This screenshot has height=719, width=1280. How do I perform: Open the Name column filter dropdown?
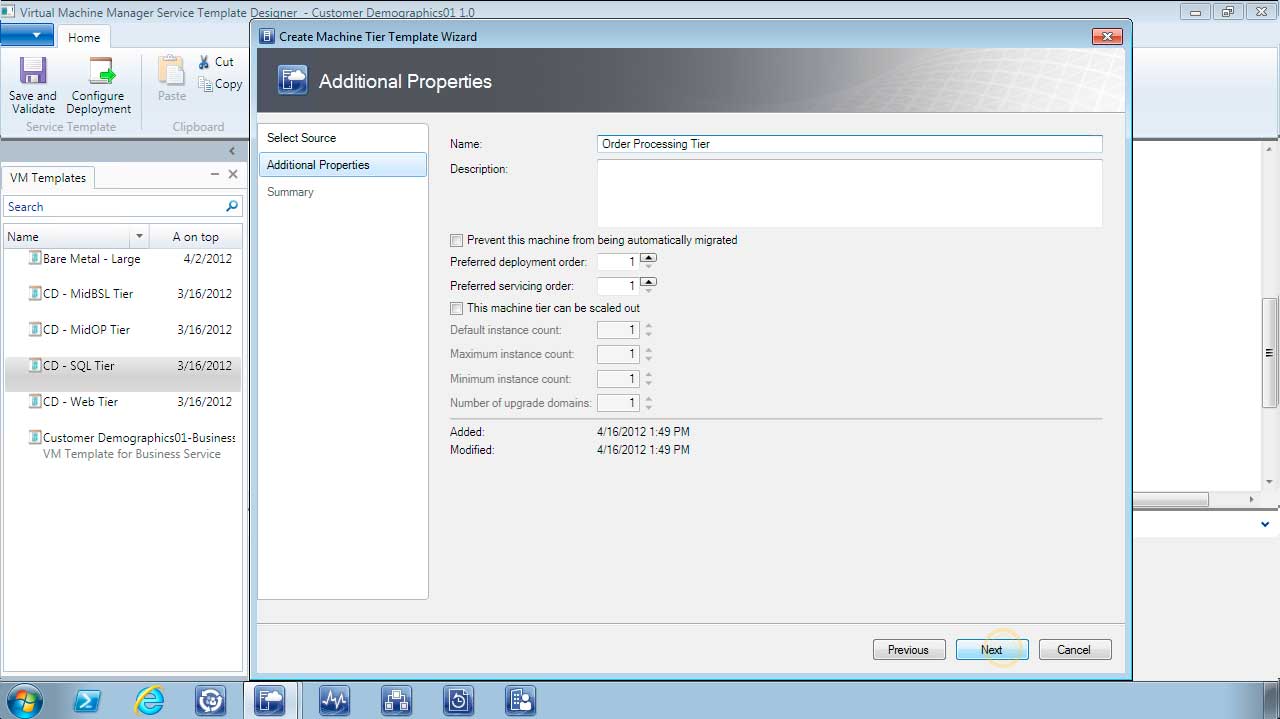pyautogui.click(x=139, y=237)
